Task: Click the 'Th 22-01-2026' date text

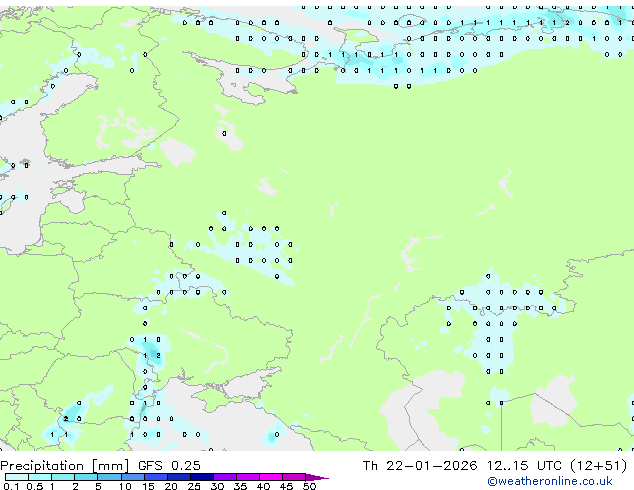Action: [x=420, y=466]
